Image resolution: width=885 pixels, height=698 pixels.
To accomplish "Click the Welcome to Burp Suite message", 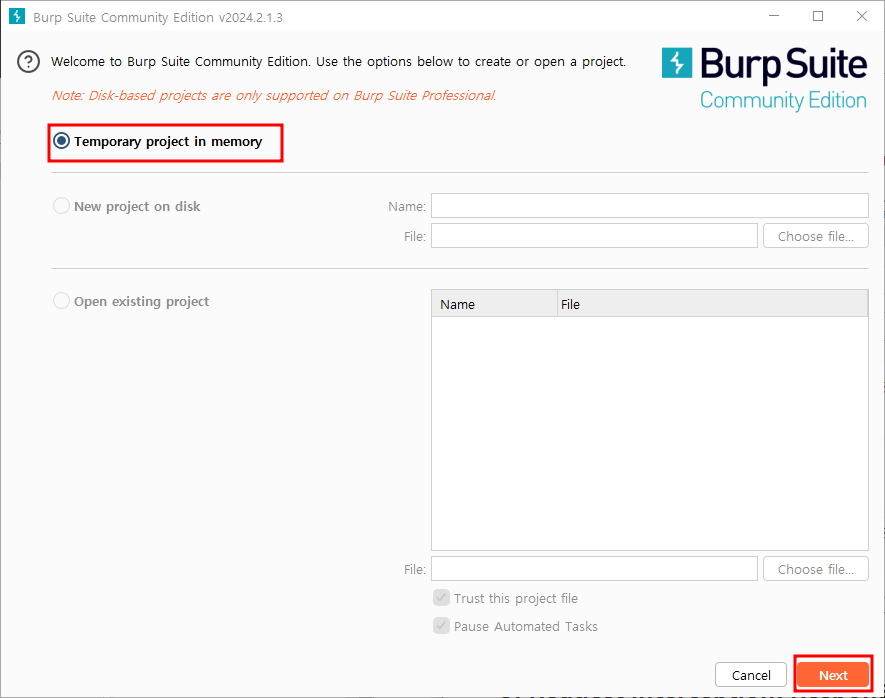I will pos(338,62).
